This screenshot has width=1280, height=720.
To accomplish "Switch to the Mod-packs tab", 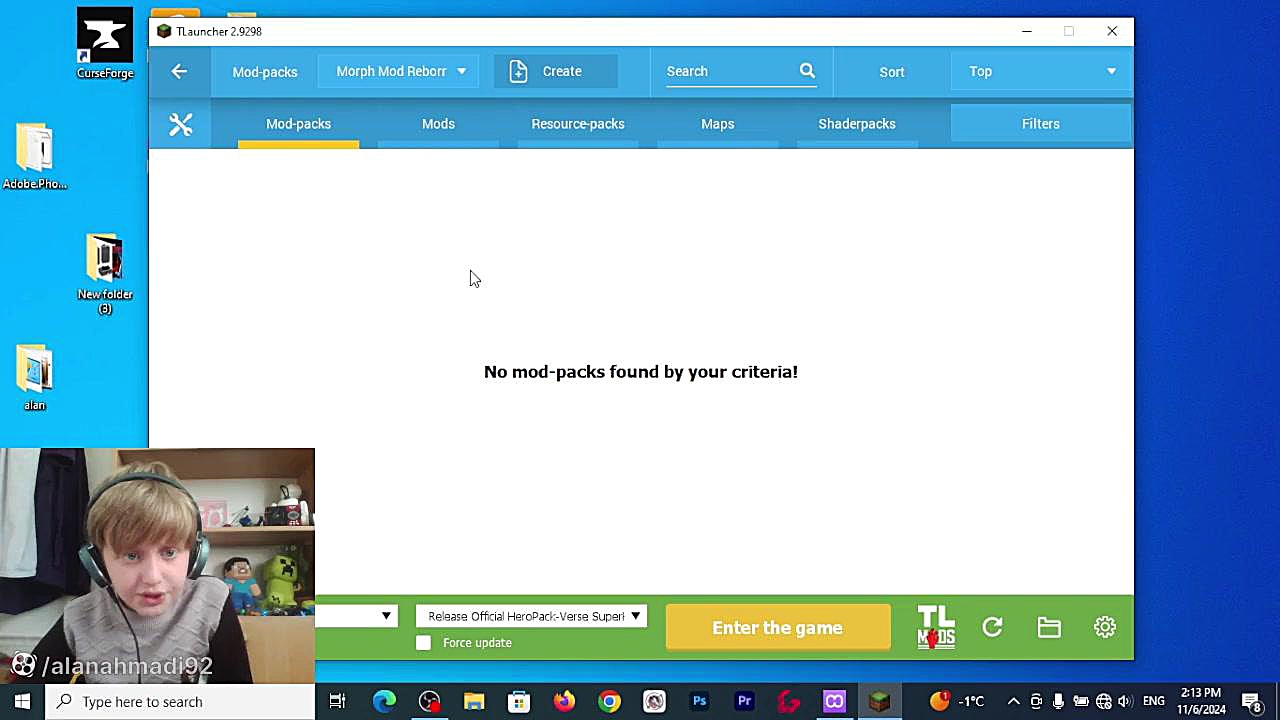I will coord(298,124).
